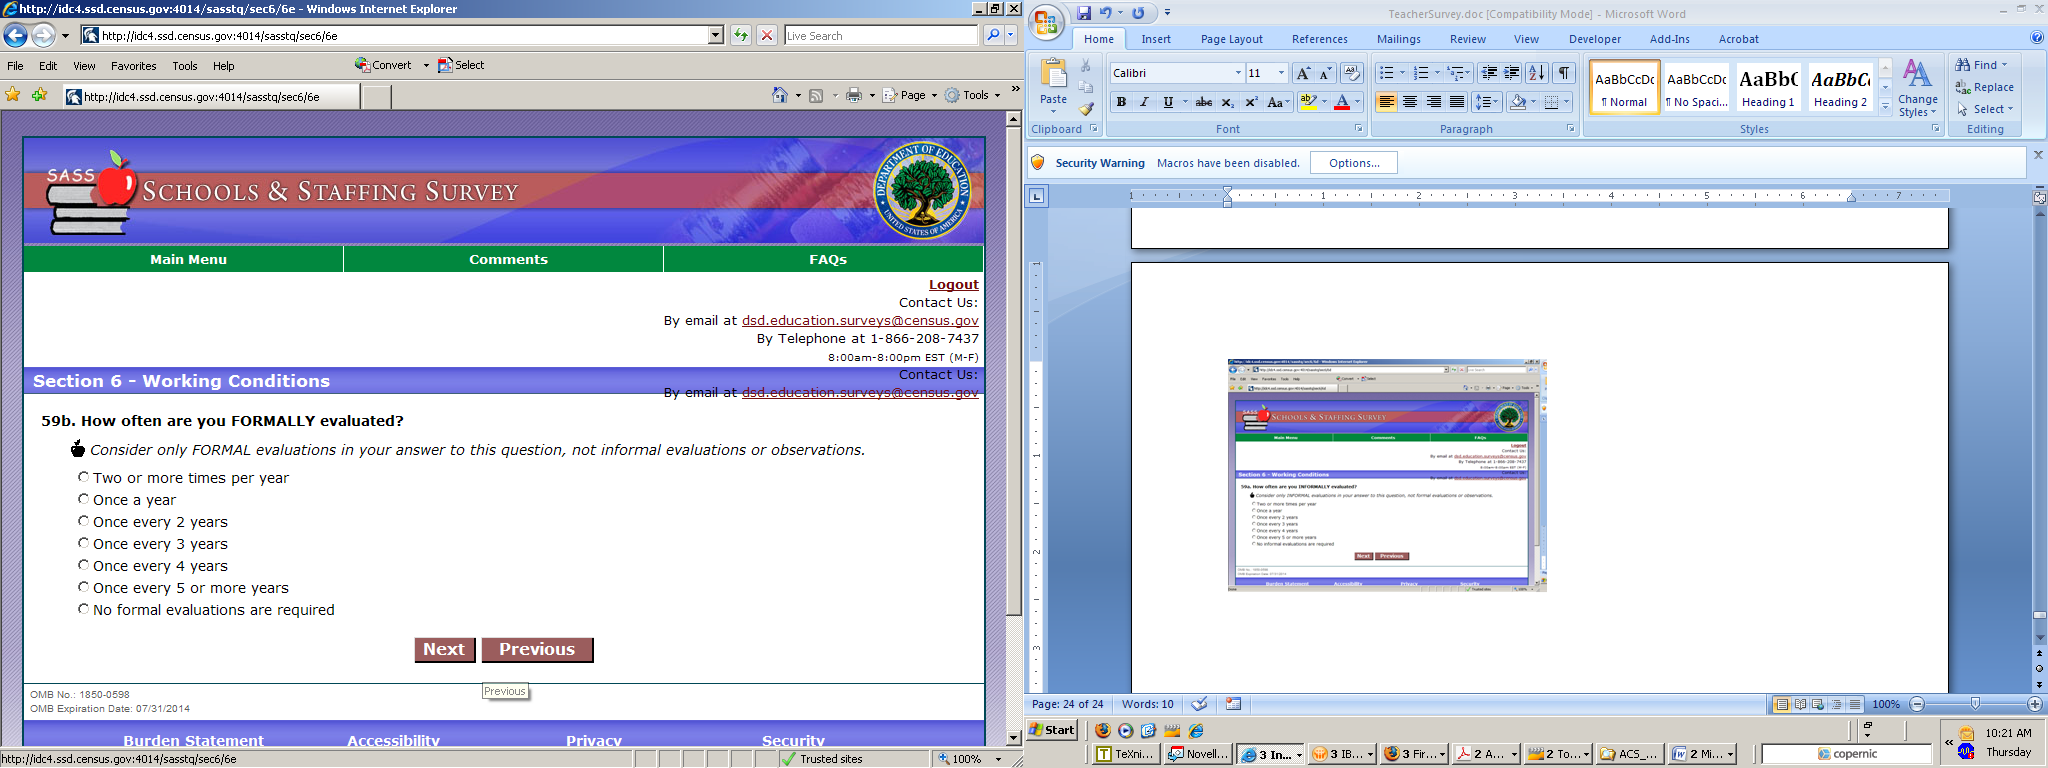Show paragraph marks with the pilcrow icon
This screenshot has width=2048, height=768.
click(x=1564, y=73)
